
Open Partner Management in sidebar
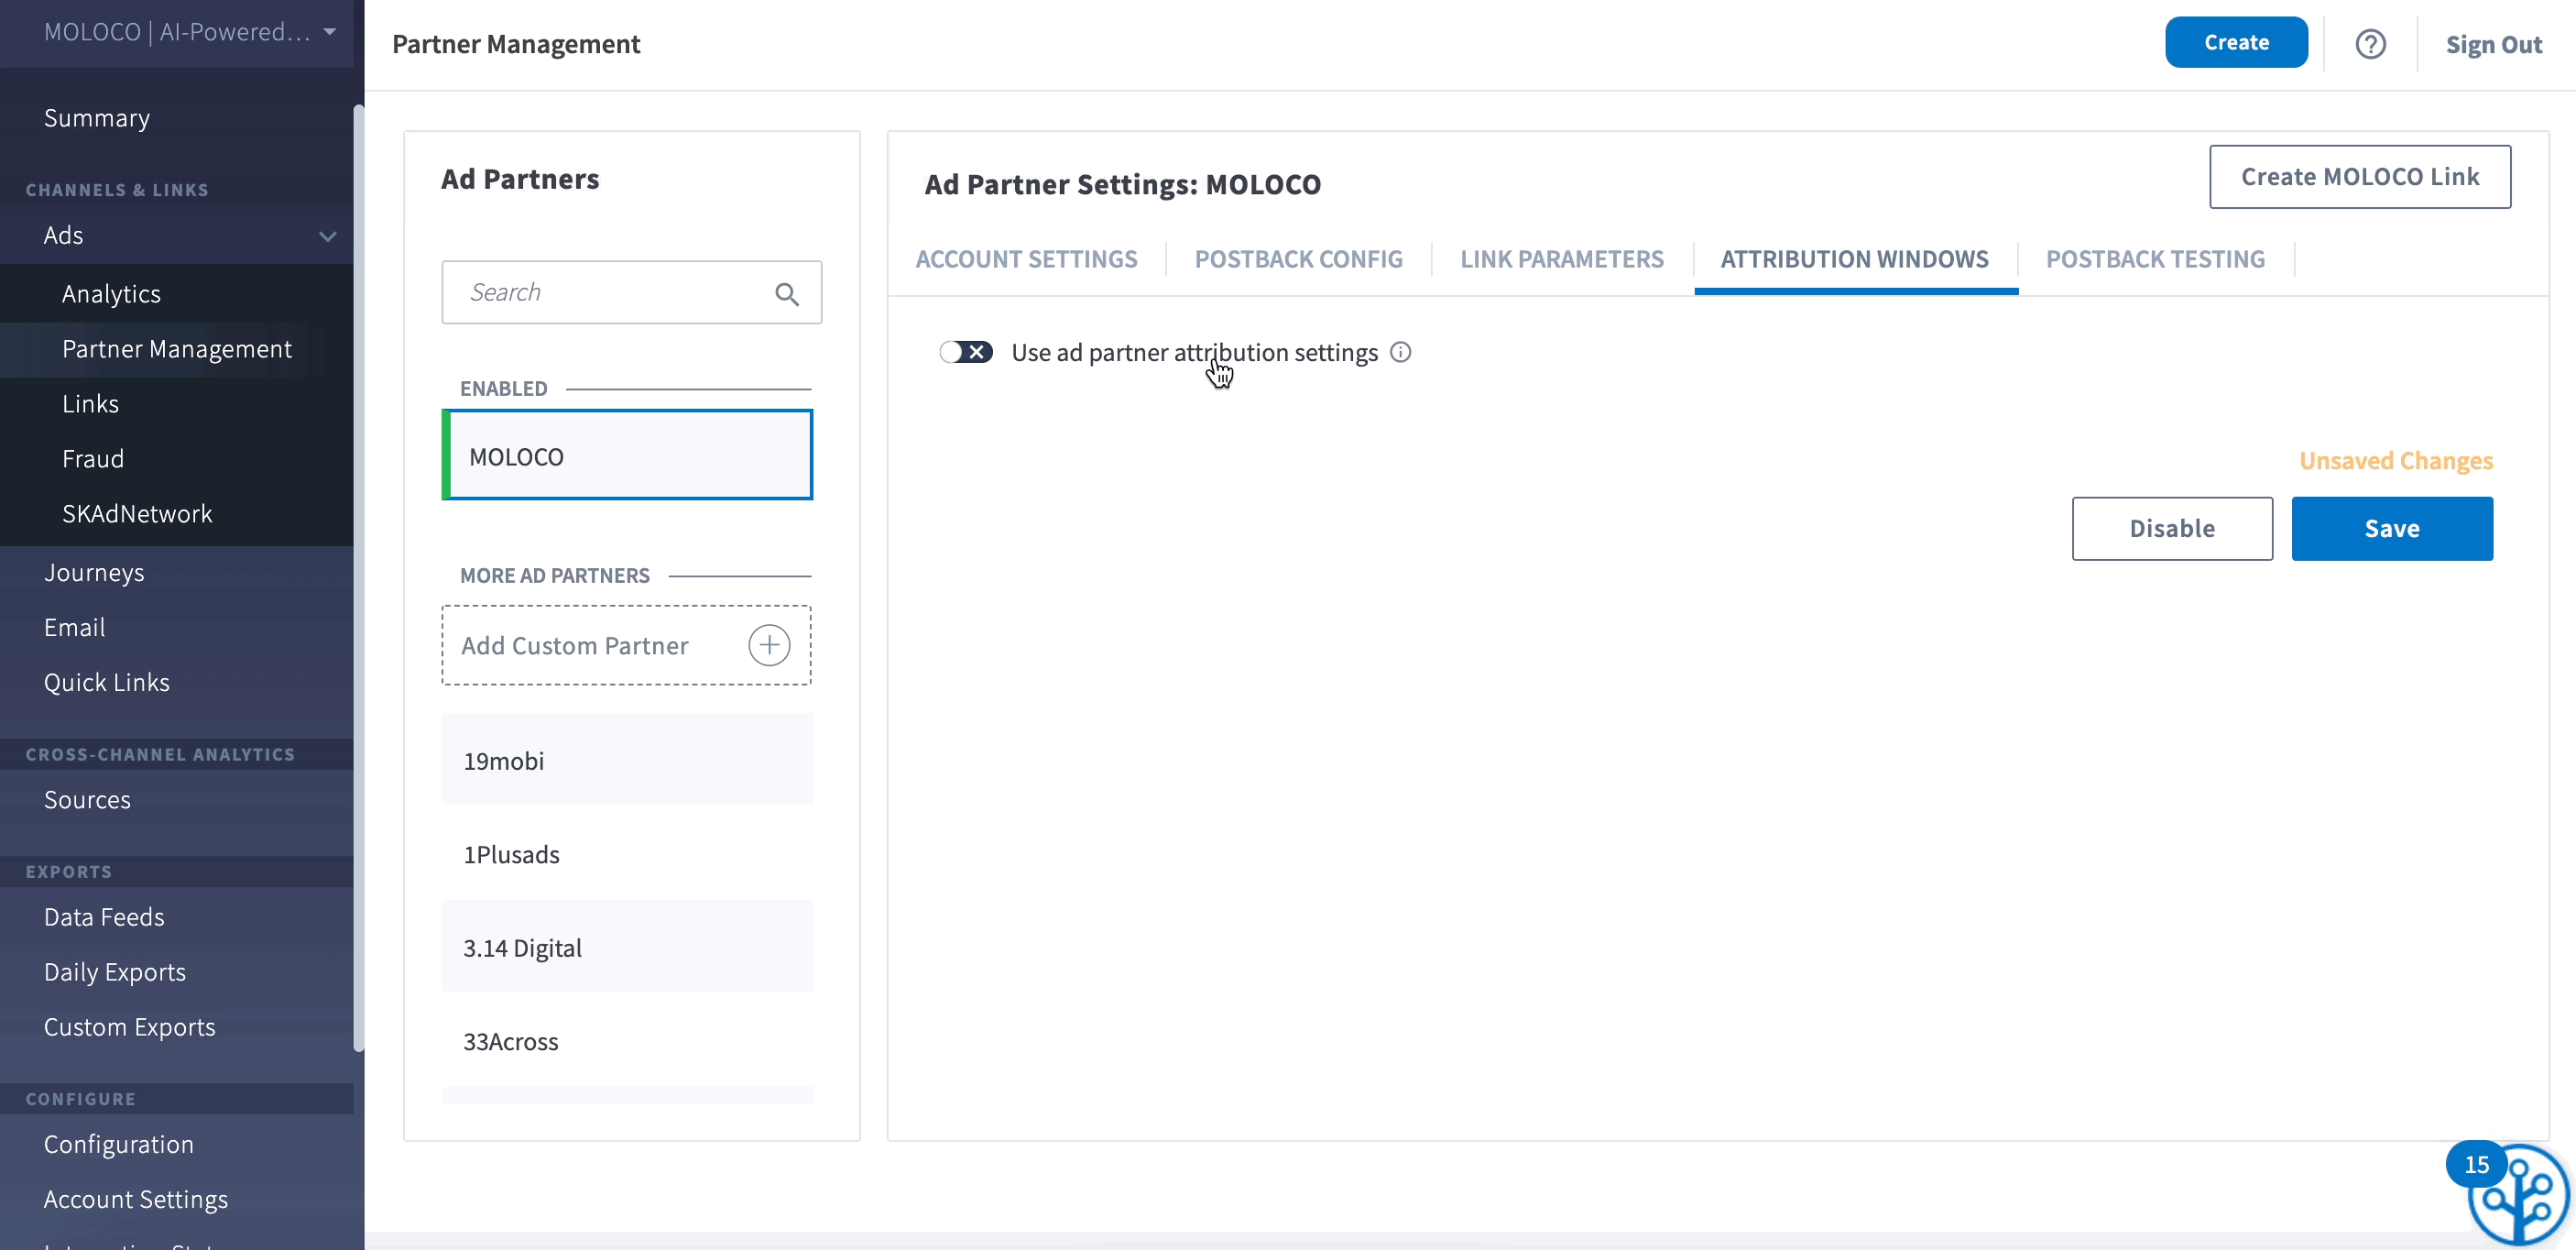[177, 349]
